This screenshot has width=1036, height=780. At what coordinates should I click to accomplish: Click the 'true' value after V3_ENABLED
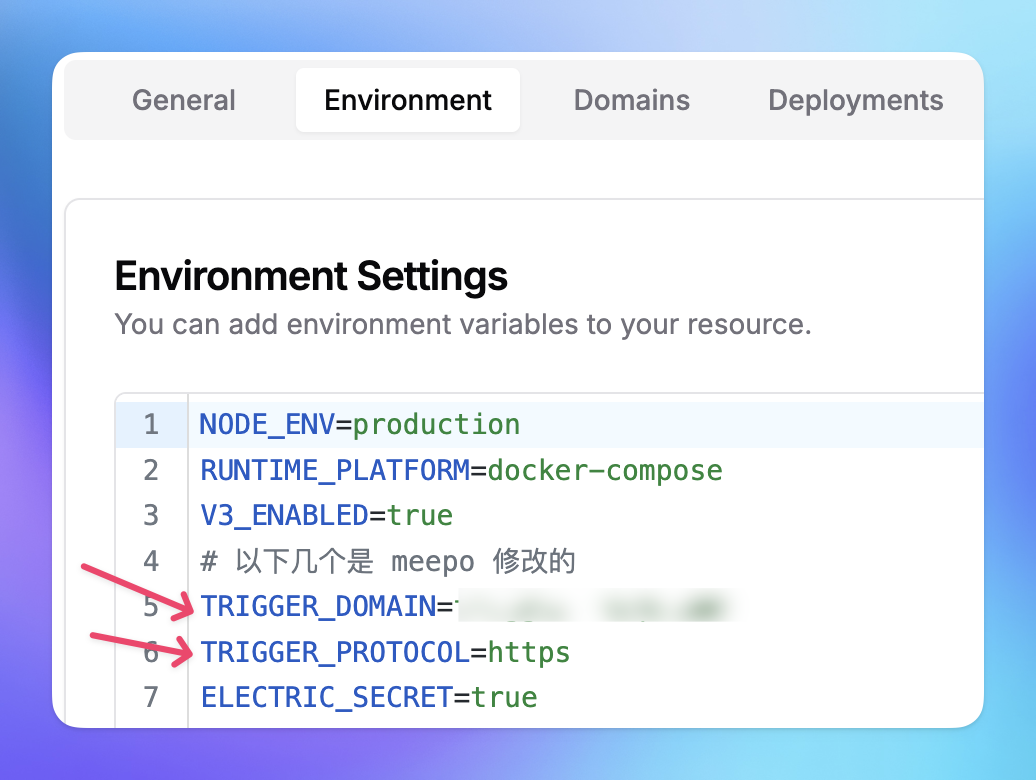coord(420,515)
